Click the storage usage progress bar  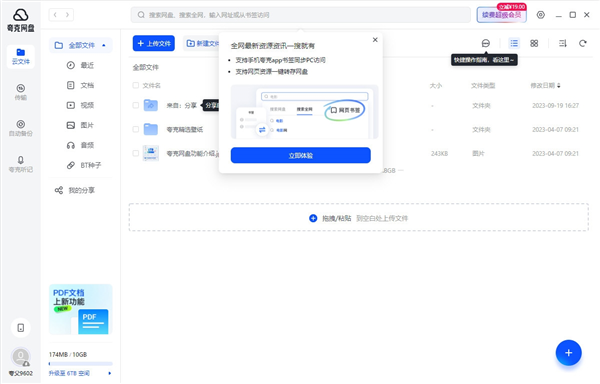point(81,363)
